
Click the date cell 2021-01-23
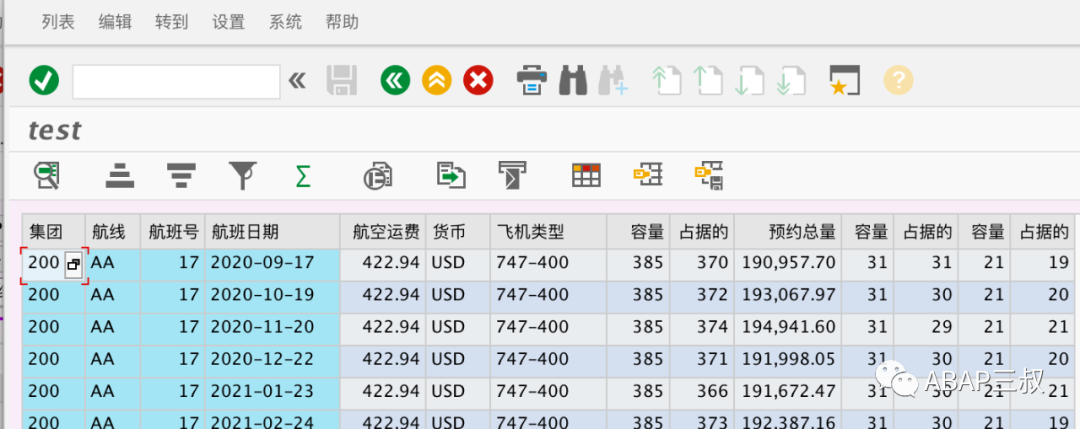click(x=272, y=391)
